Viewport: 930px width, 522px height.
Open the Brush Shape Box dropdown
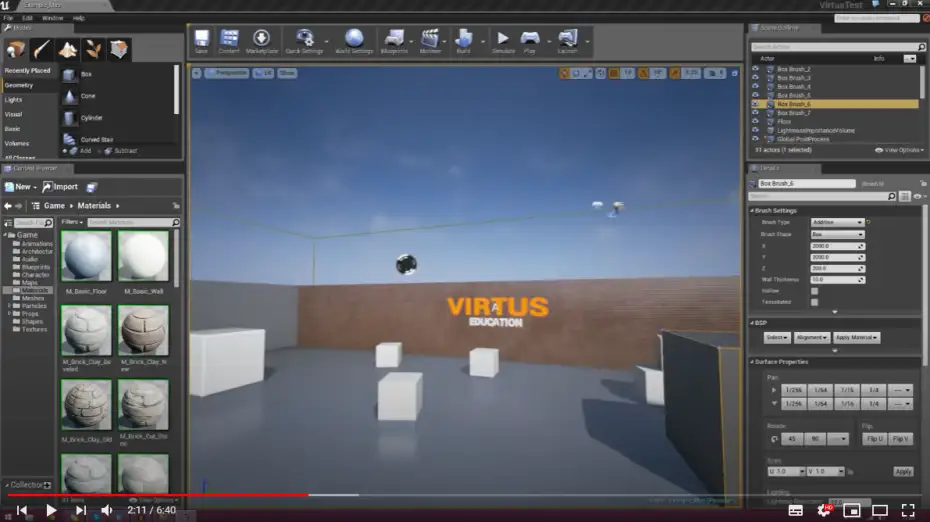837,234
